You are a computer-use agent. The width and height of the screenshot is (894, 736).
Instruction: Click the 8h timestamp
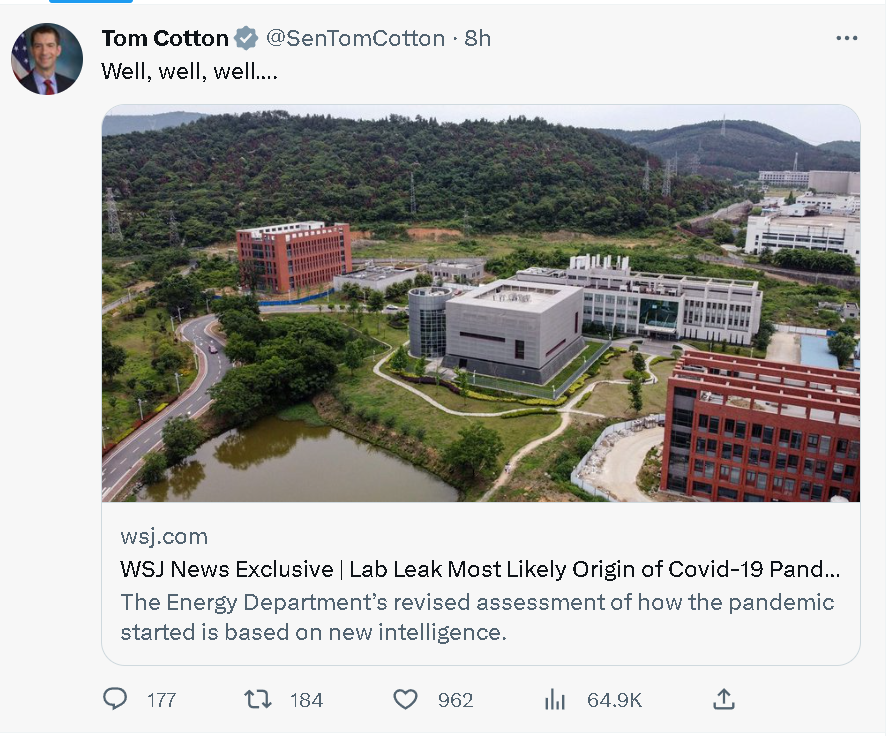478,39
